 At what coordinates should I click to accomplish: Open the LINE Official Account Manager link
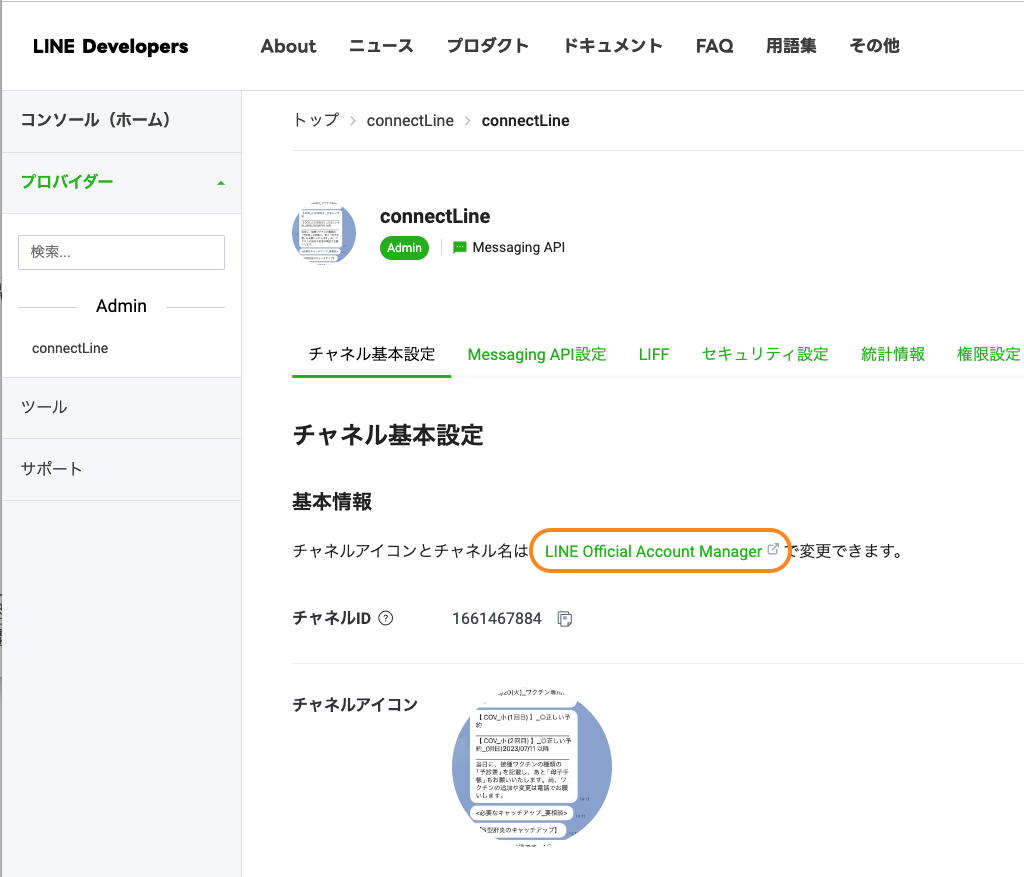click(x=653, y=551)
